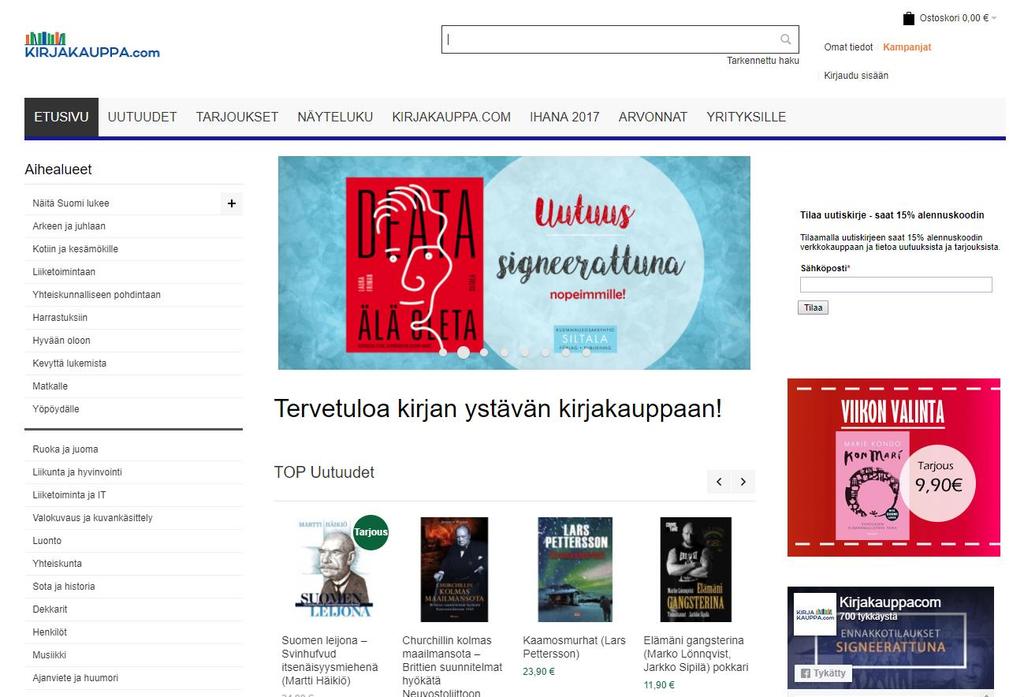Open the shopping bag cart icon

tap(908, 18)
